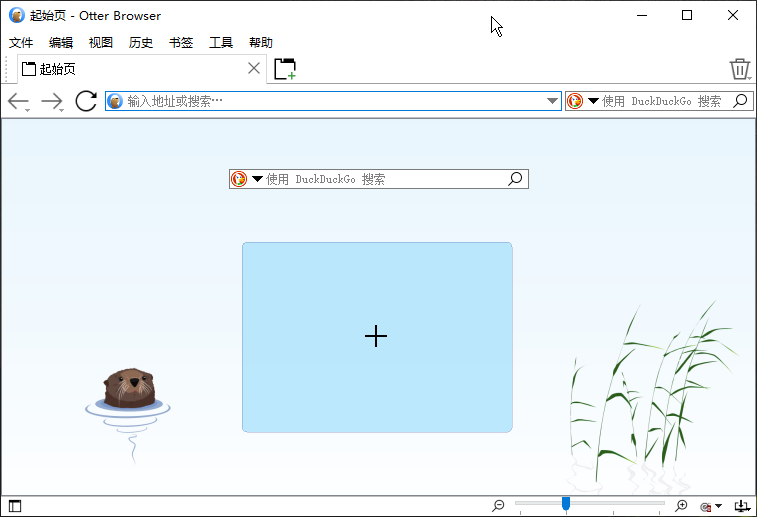This screenshot has width=757, height=517.
Task: Open a new tab with the plus icon
Action: click(285, 69)
